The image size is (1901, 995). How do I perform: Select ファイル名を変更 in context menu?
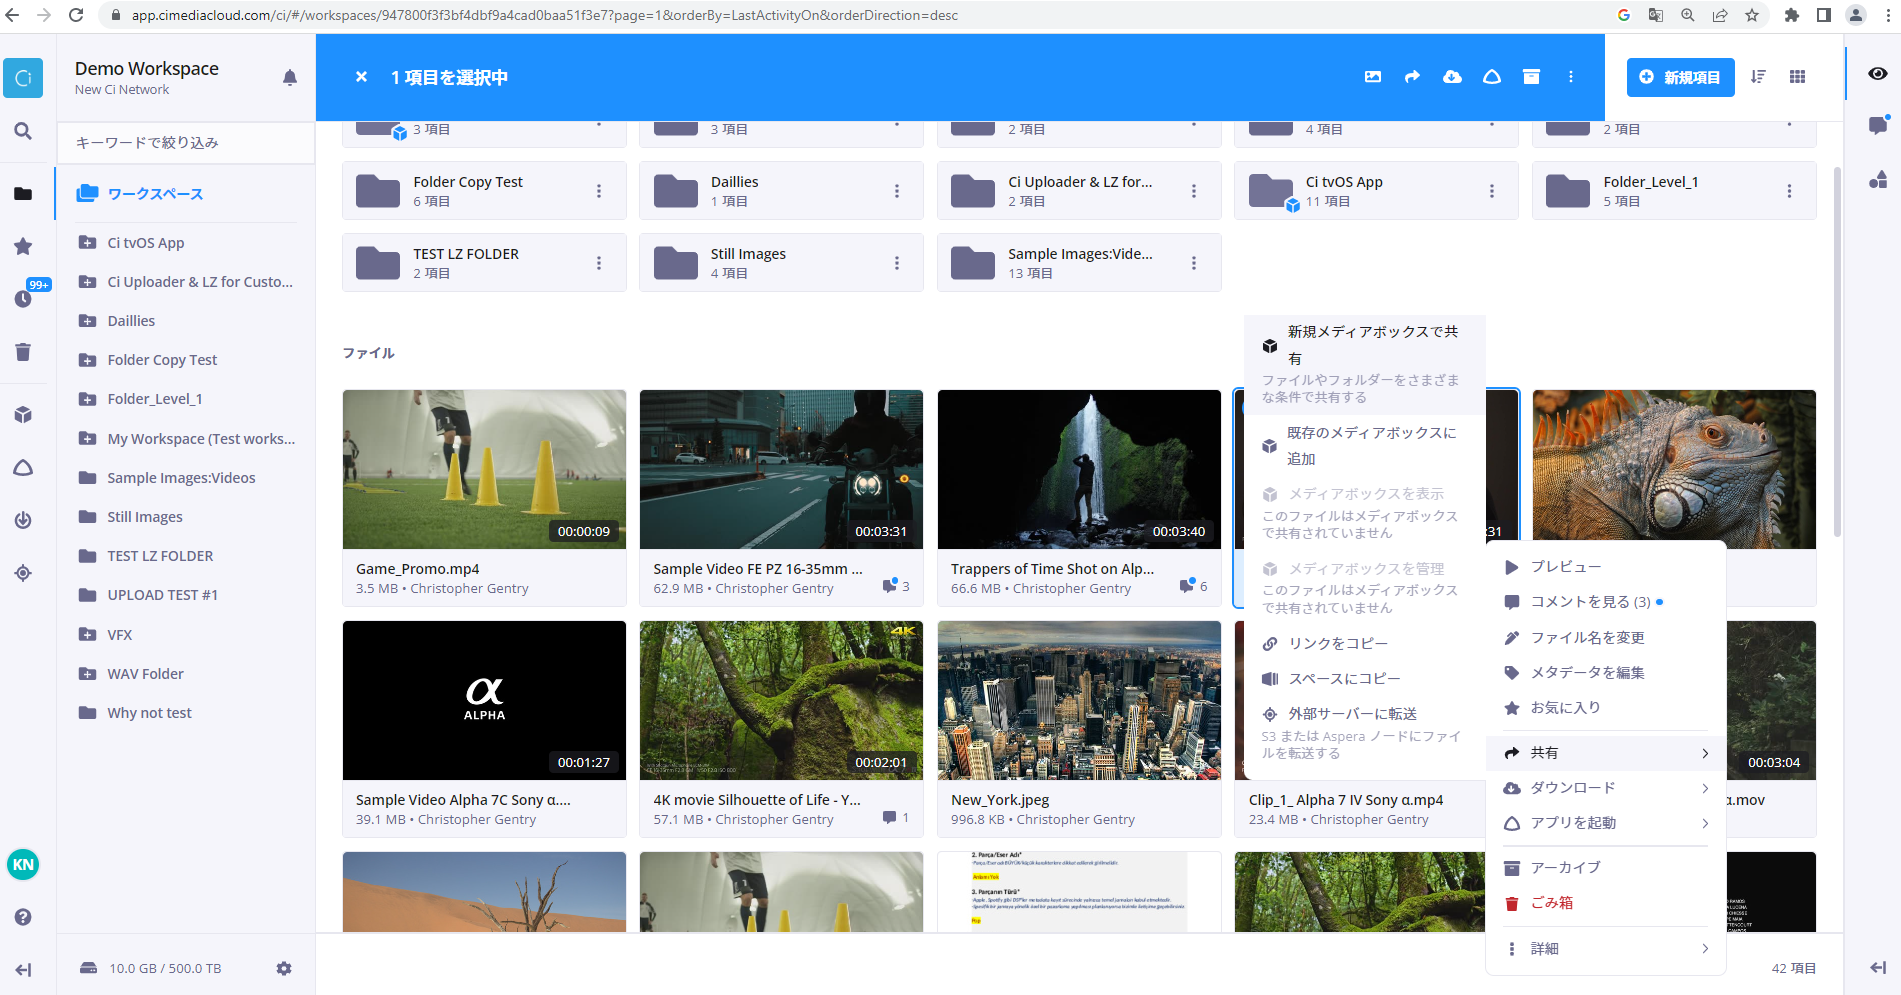[x=1606, y=638]
